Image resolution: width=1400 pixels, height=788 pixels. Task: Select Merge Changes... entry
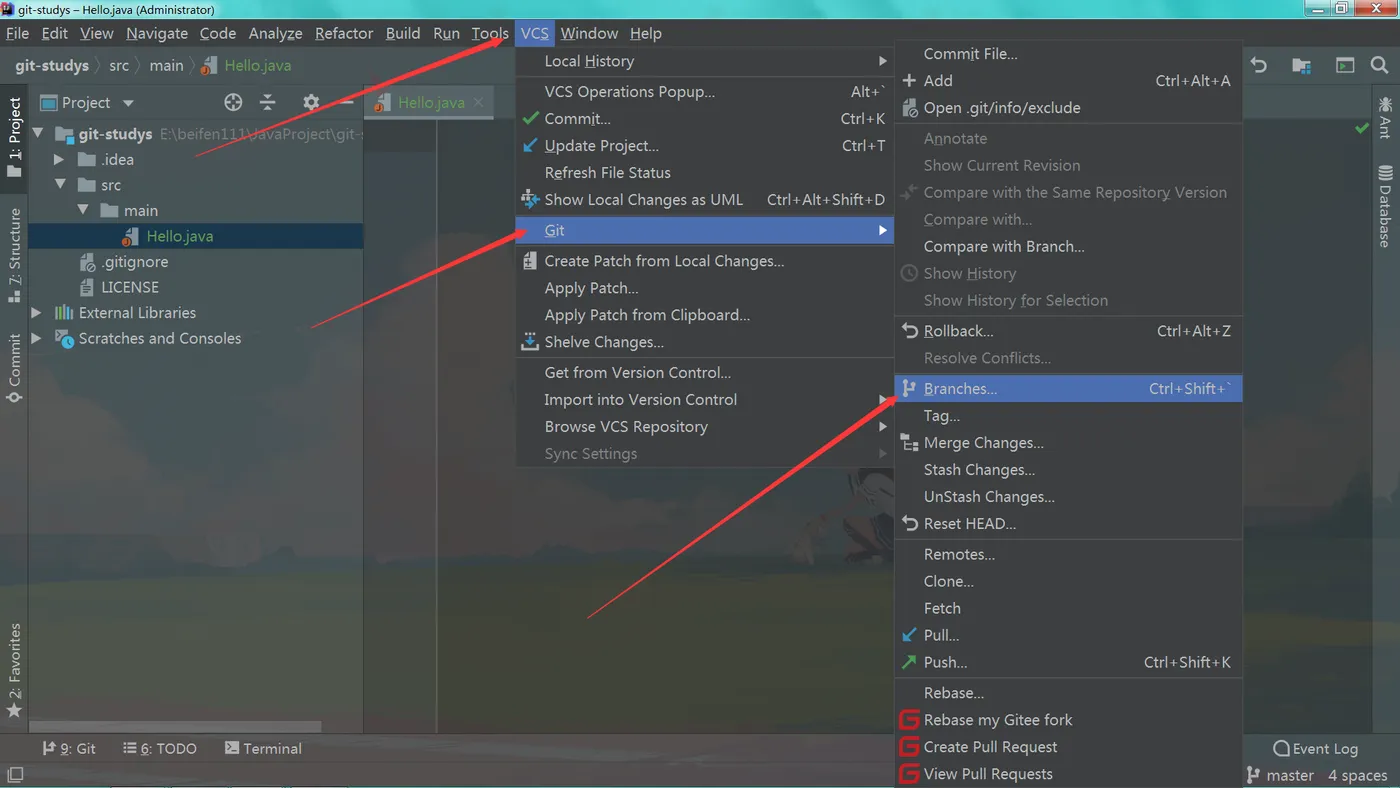1068,442
